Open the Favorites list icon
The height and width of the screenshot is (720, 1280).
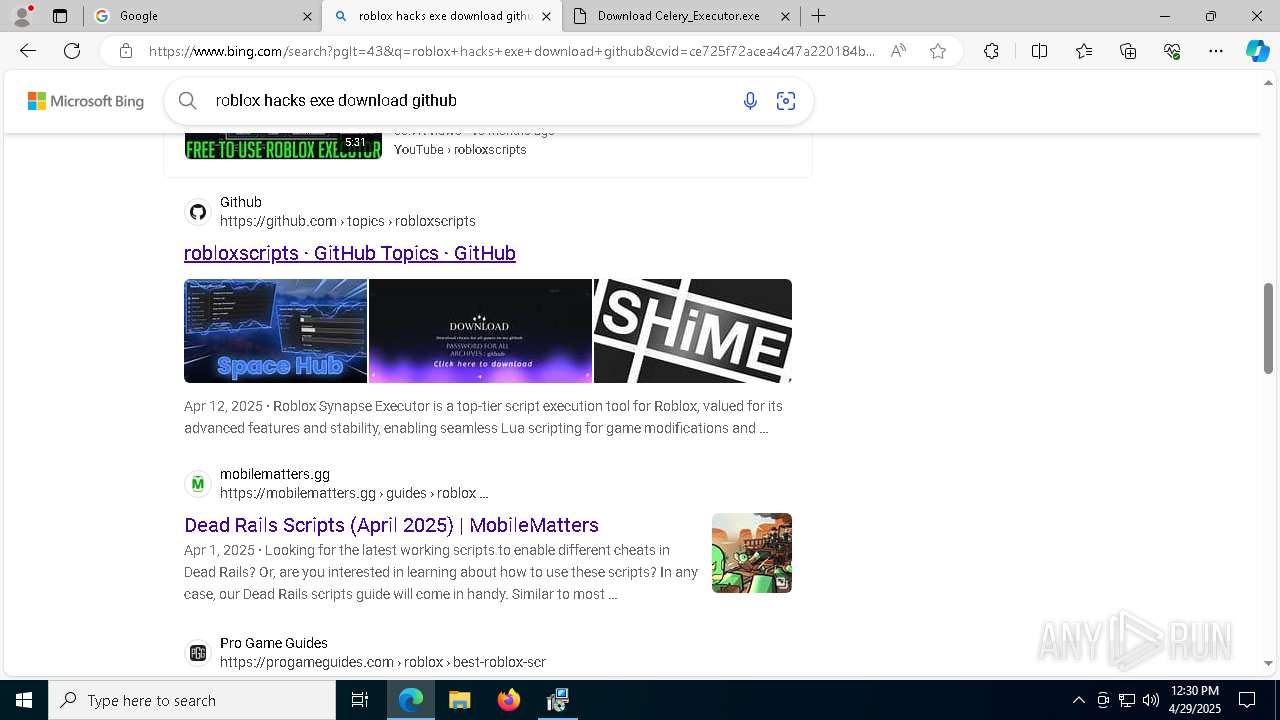click(1084, 51)
